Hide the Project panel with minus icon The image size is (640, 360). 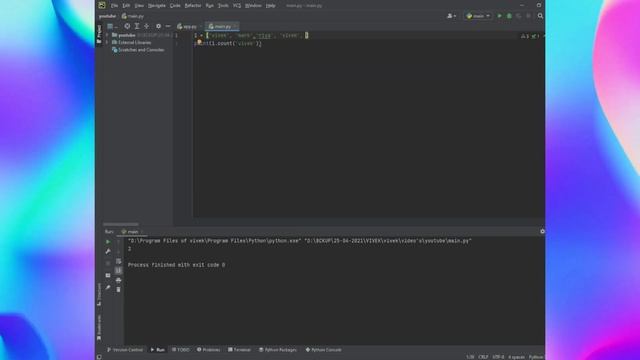click(168, 26)
